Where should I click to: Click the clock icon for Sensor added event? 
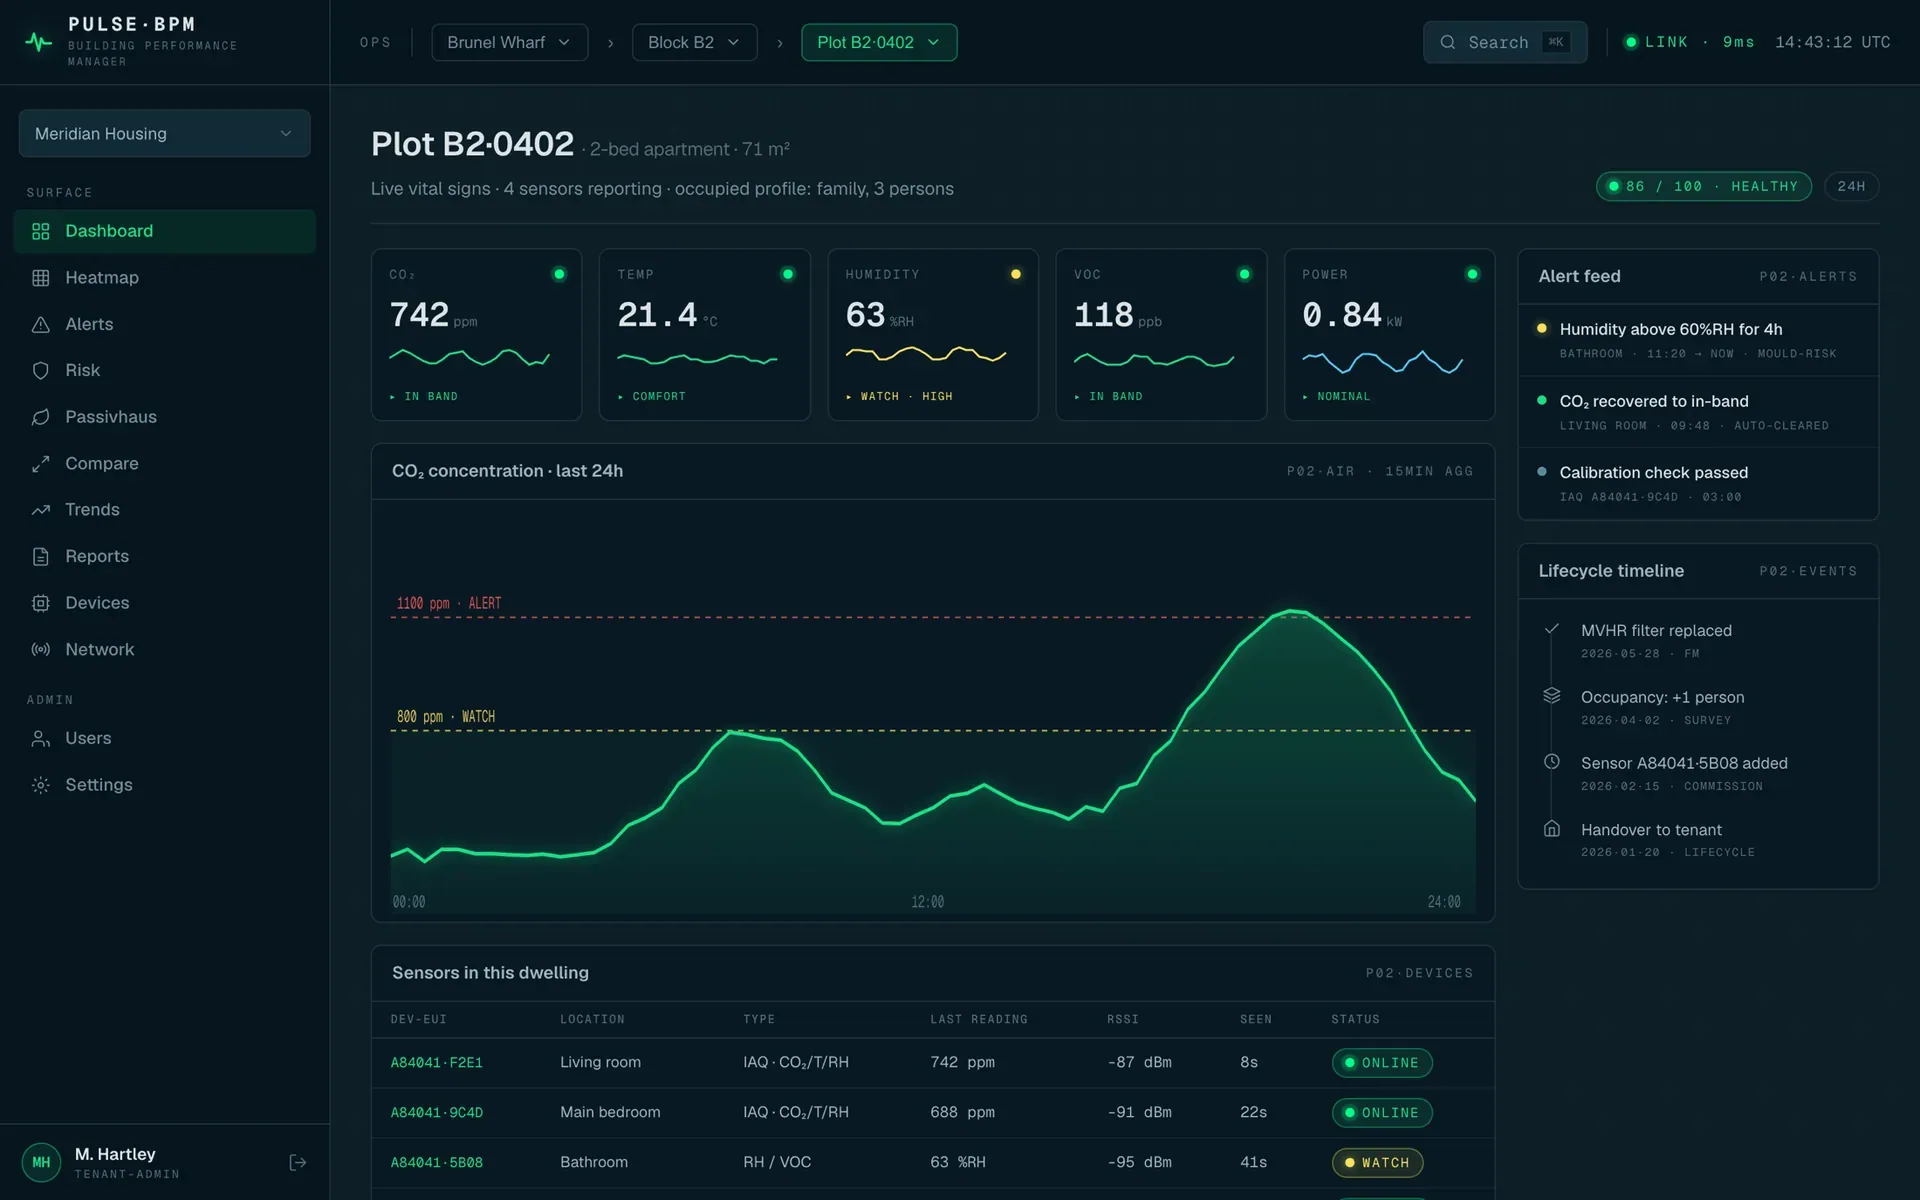pos(1552,761)
